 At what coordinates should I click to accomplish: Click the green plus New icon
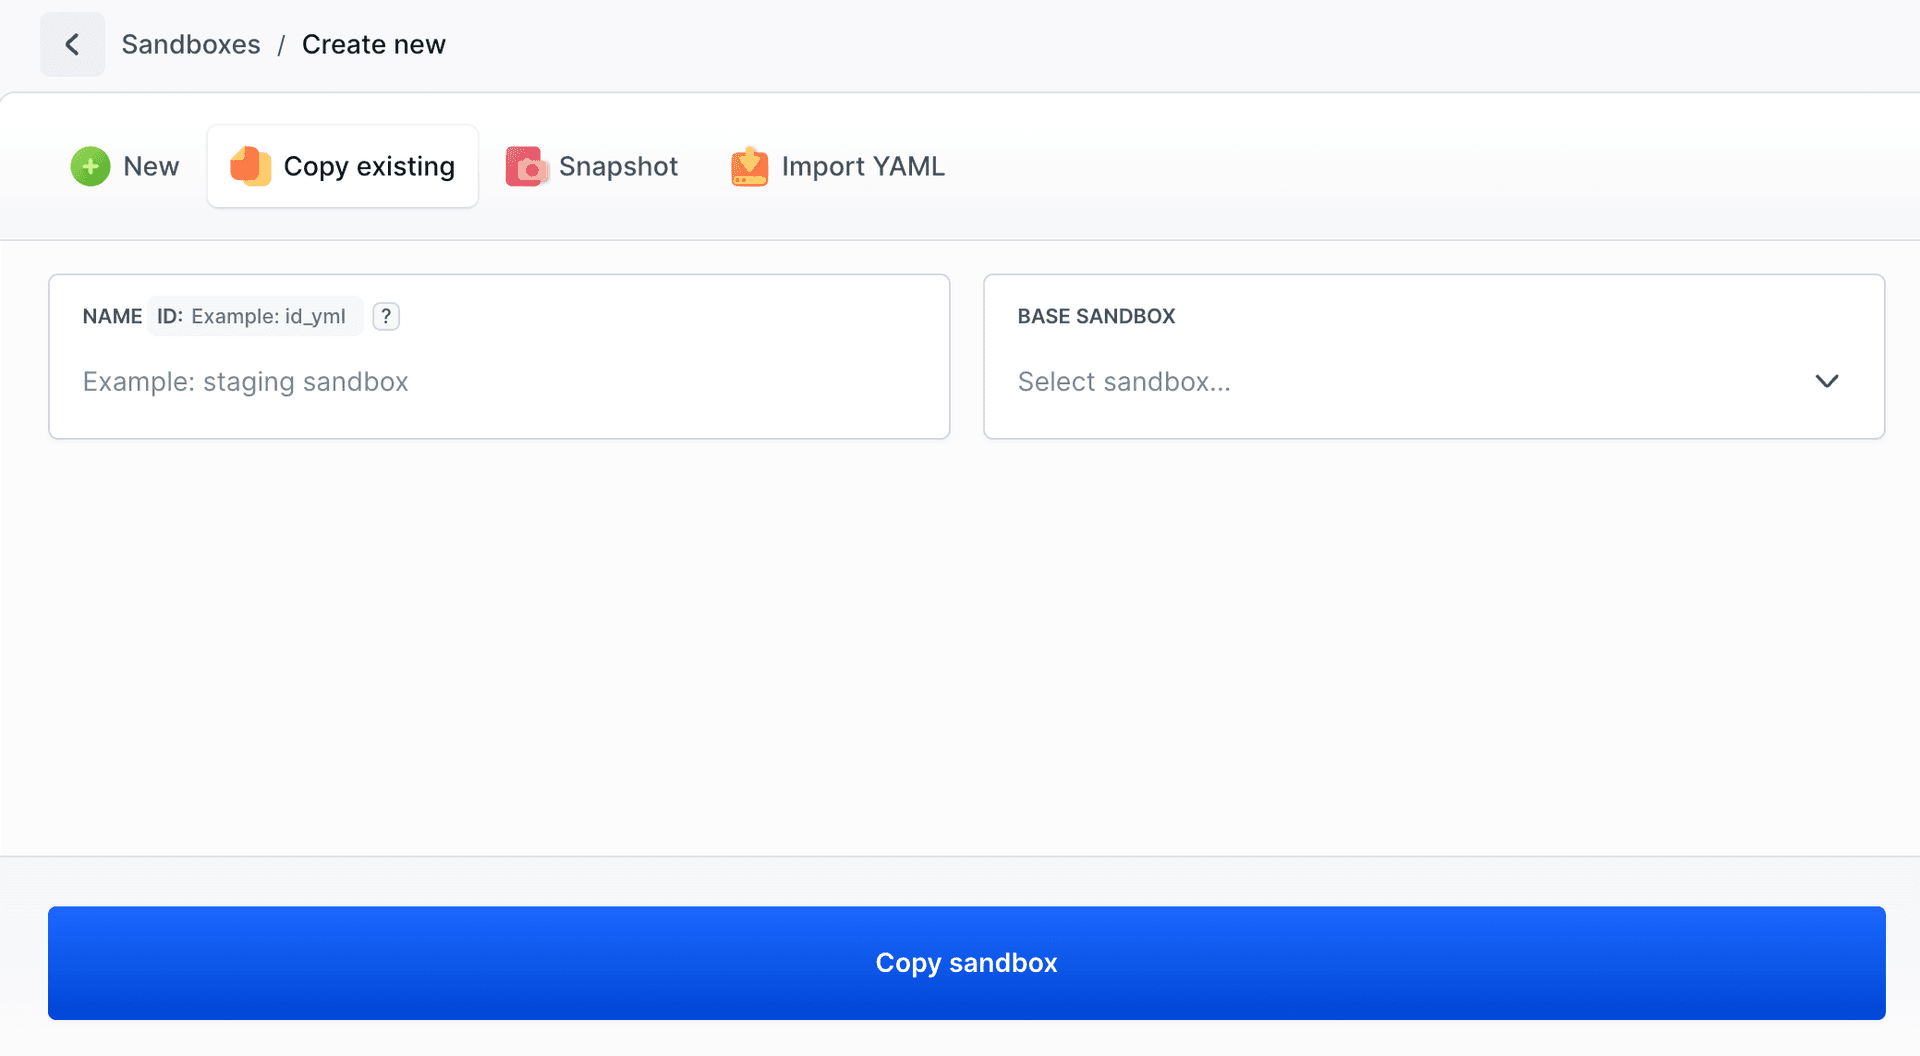coord(90,166)
